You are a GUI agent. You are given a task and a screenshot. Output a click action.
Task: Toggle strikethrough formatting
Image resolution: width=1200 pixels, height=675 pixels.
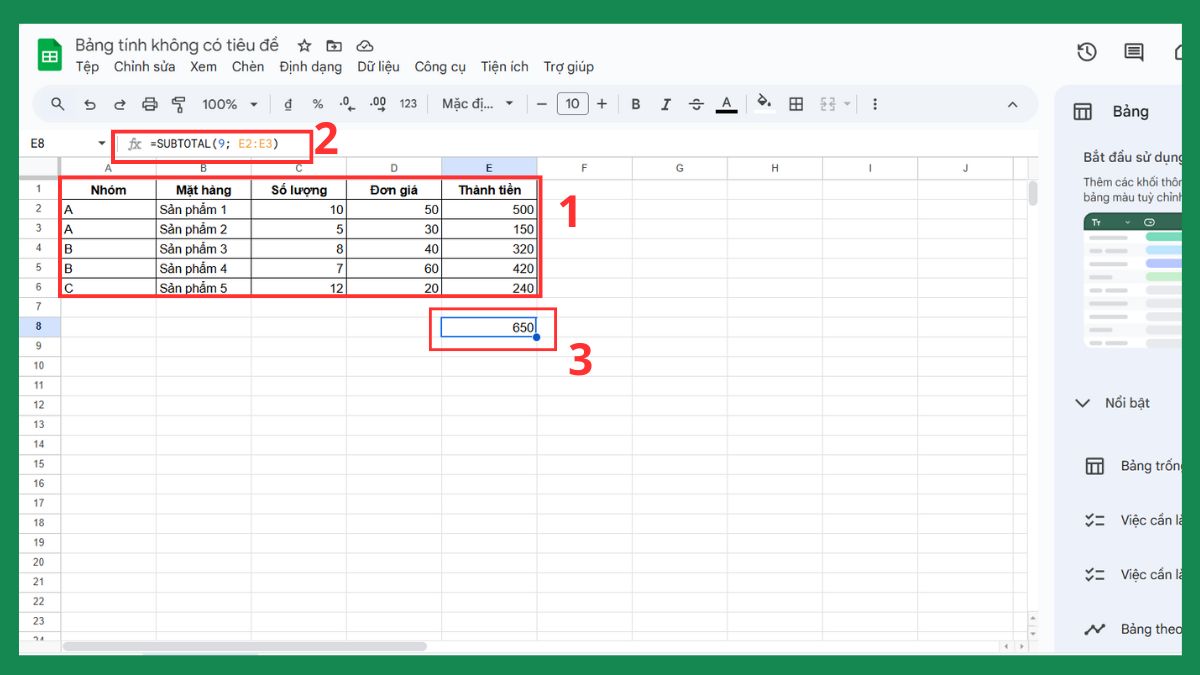695,103
